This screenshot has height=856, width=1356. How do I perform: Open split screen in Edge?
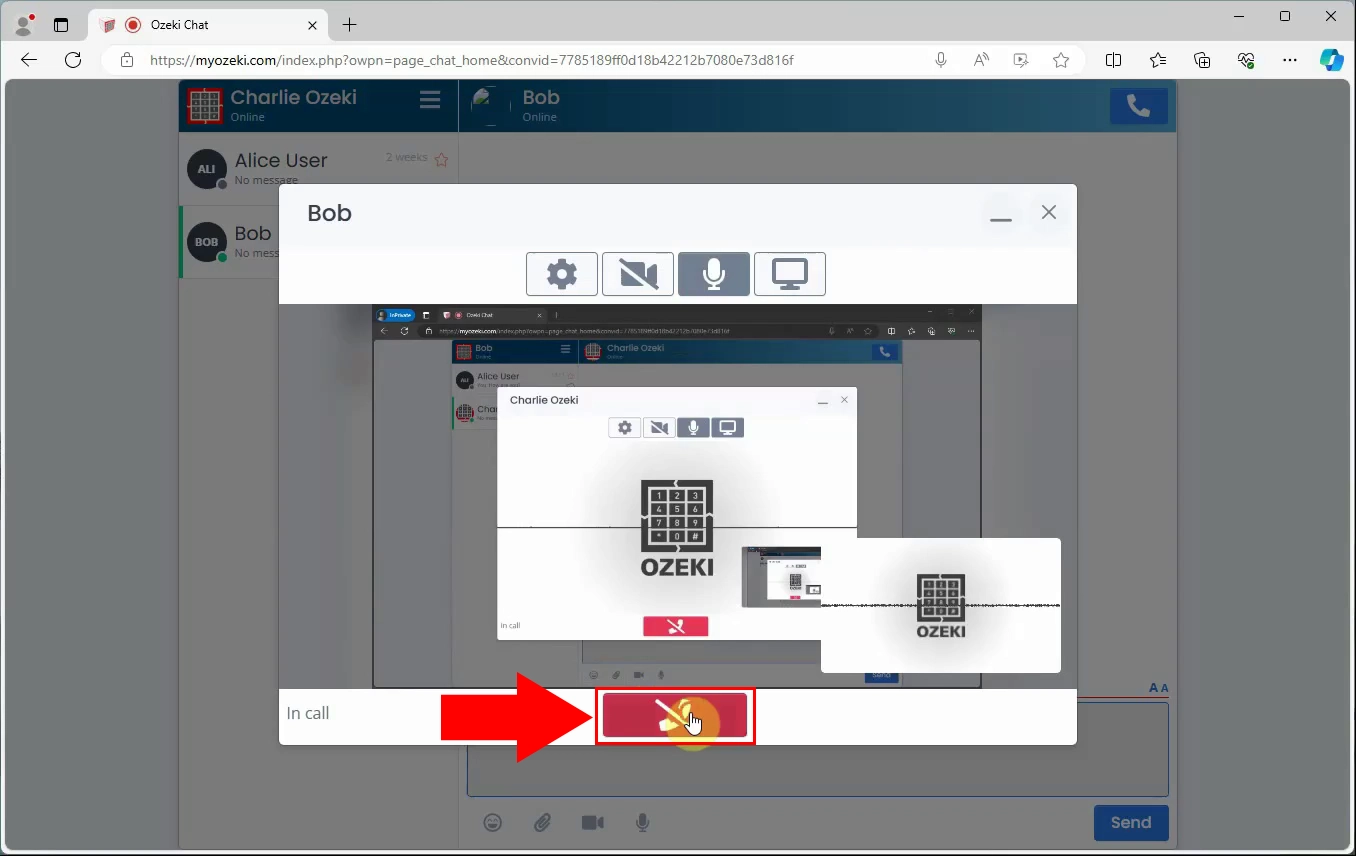tap(1113, 60)
